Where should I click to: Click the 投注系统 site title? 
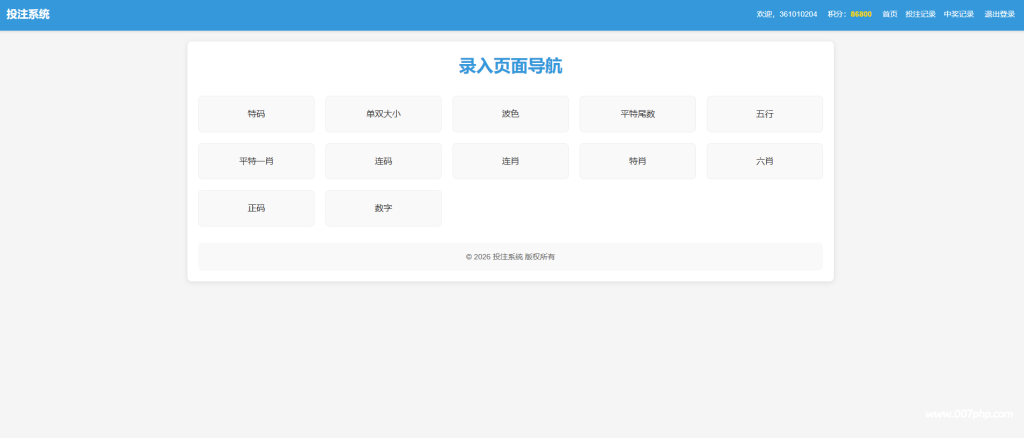28,14
